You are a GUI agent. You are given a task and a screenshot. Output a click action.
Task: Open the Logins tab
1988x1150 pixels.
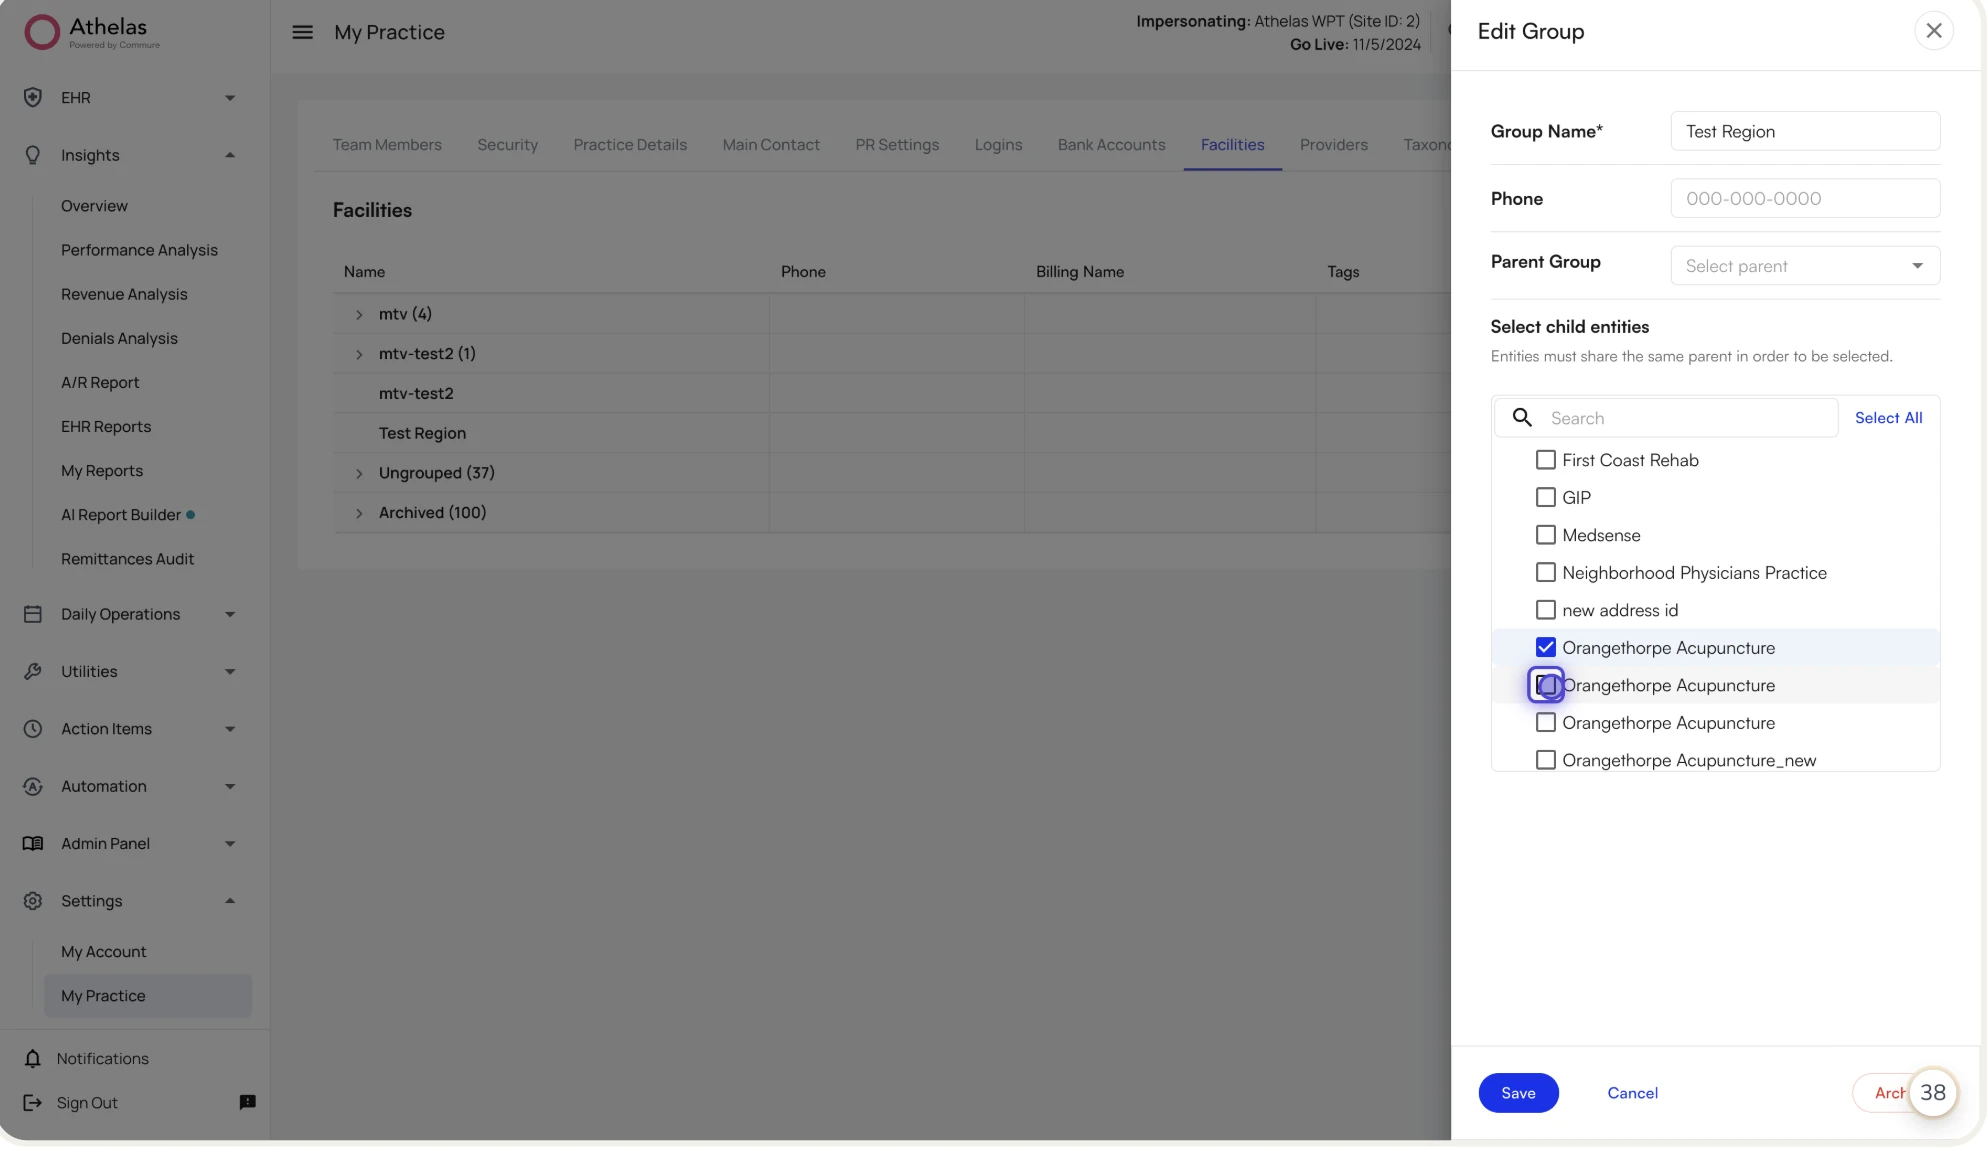998,145
